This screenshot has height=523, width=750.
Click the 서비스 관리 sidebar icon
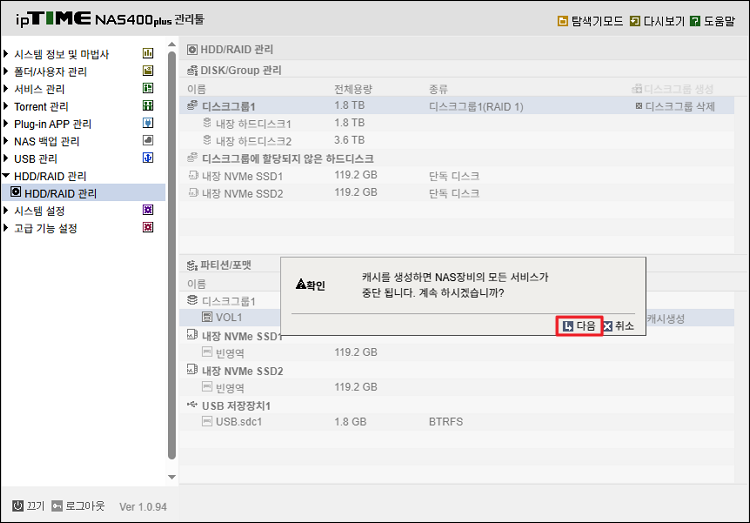148,89
